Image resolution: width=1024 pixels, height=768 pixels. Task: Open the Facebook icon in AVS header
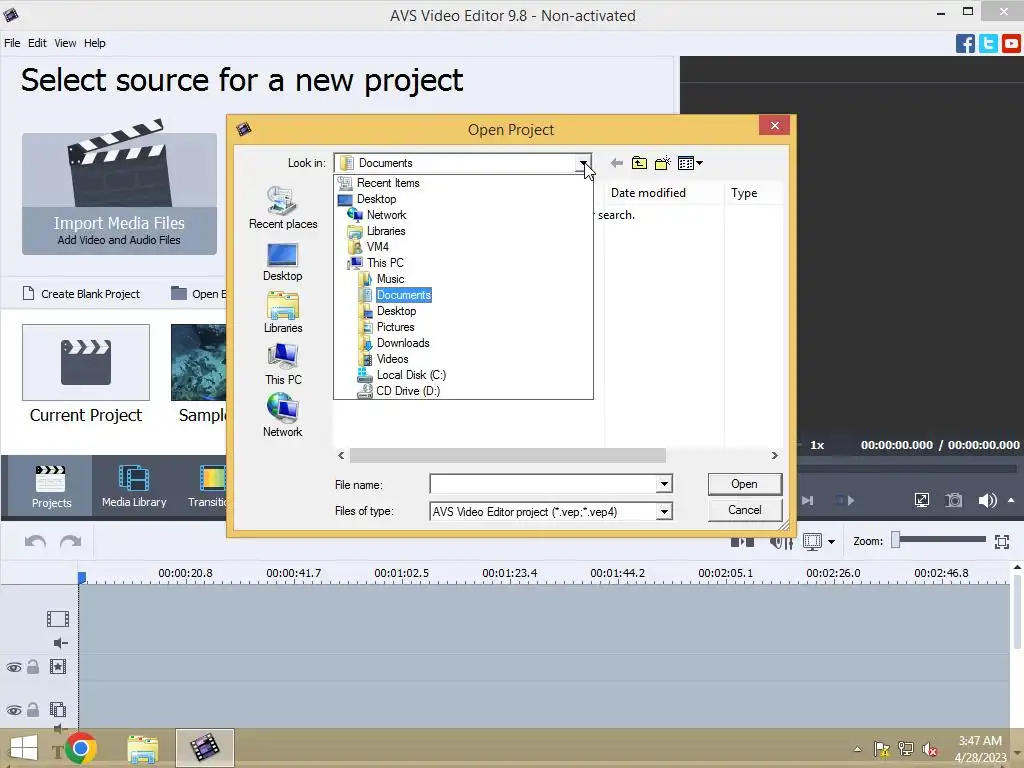(965, 44)
